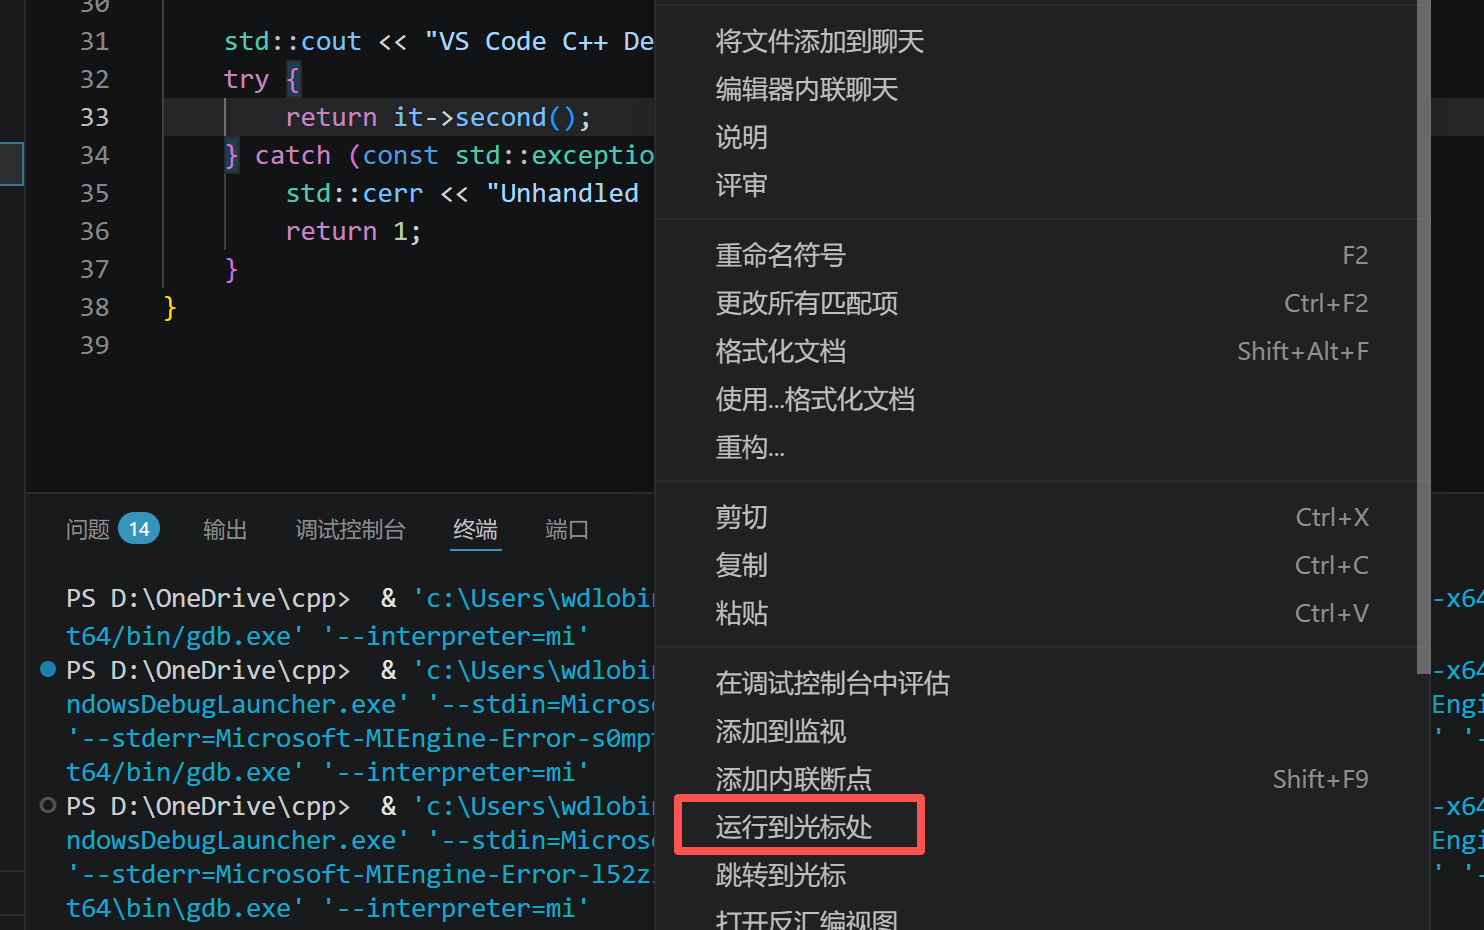Click the blue terminal command status dot
The height and width of the screenshot is (930, 1484).
click(x=47, y=669)
